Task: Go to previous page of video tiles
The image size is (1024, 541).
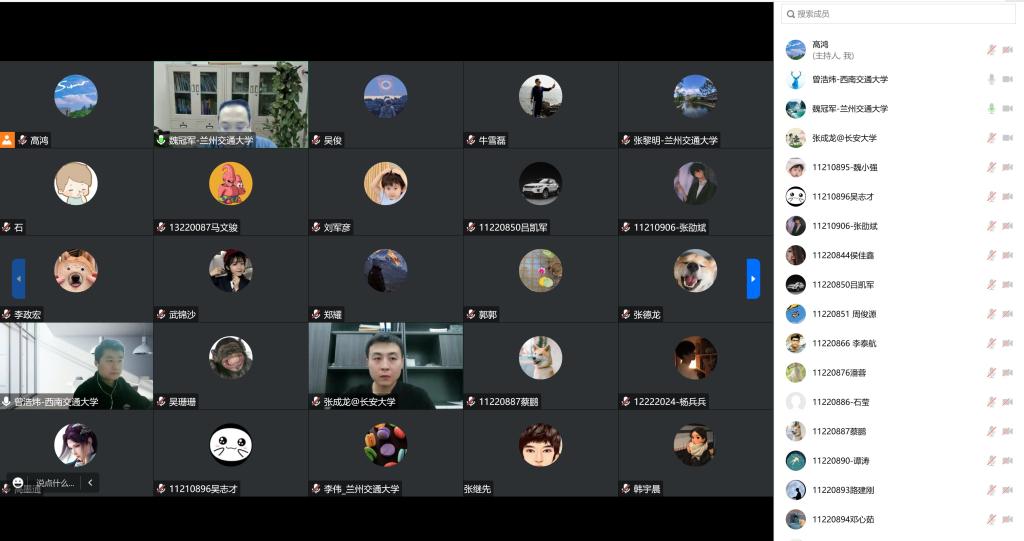Action: pos(18,278)
